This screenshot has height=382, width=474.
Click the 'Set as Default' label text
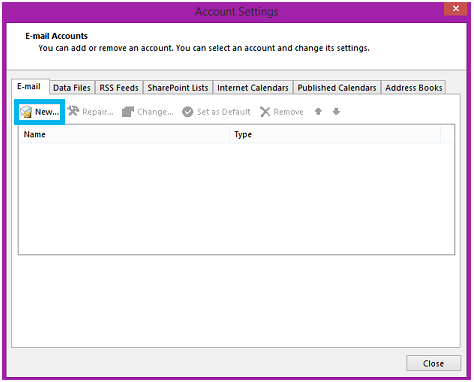(x=224, y=112)
